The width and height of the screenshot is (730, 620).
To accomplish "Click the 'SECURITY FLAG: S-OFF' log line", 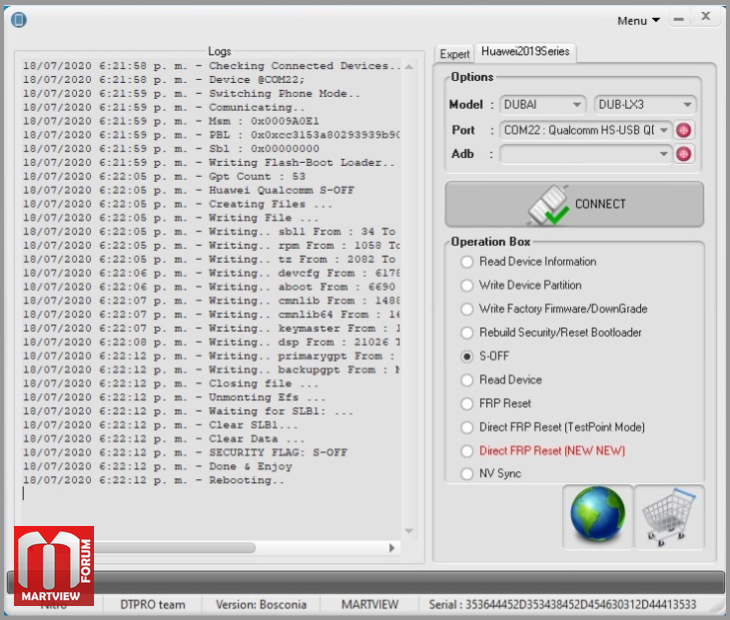I will pos(185,453).
